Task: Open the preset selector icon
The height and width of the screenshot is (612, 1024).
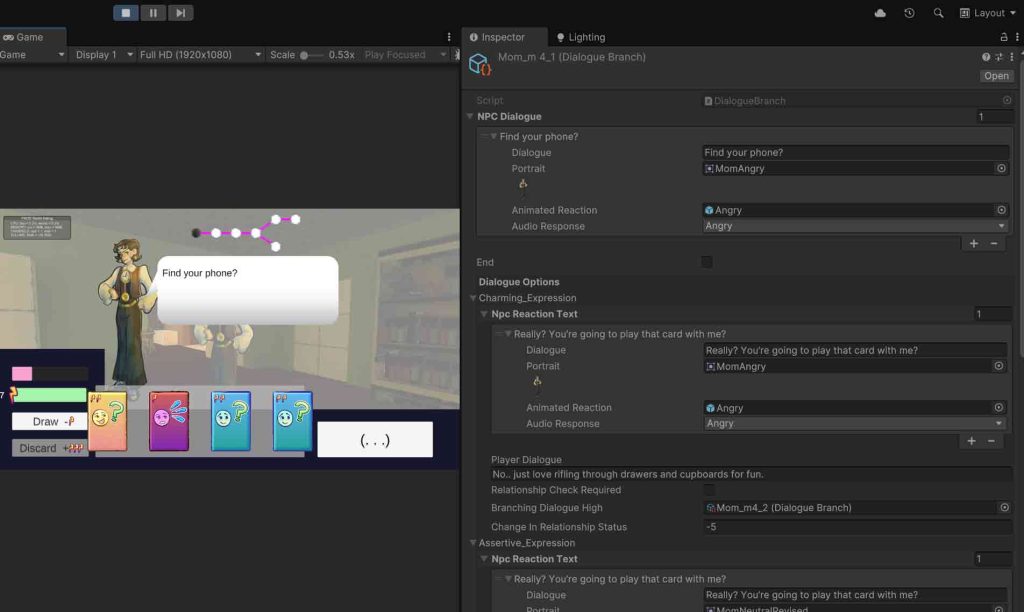Action: tap(999, 57)
